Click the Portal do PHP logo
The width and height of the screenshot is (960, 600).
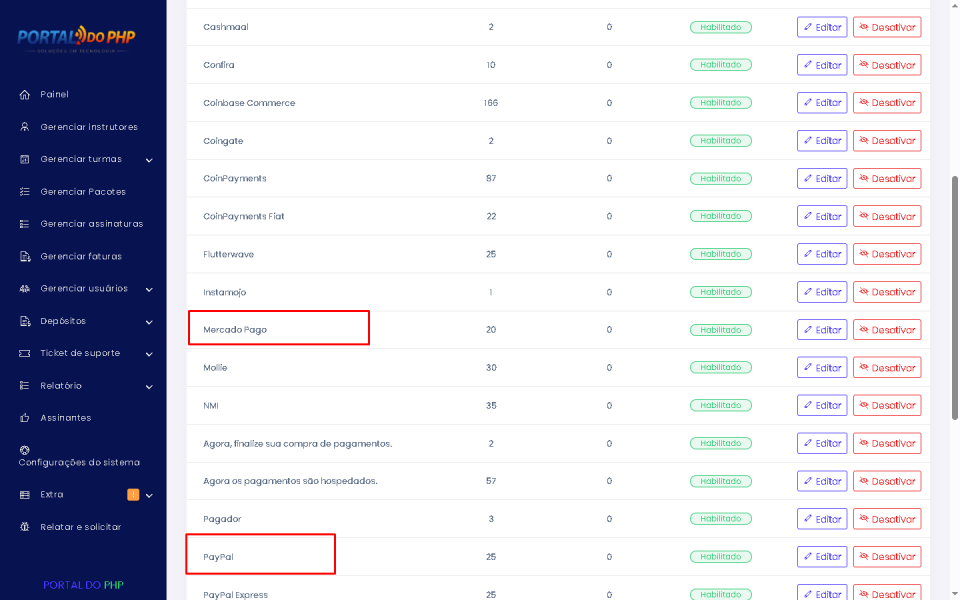(77, 39)
